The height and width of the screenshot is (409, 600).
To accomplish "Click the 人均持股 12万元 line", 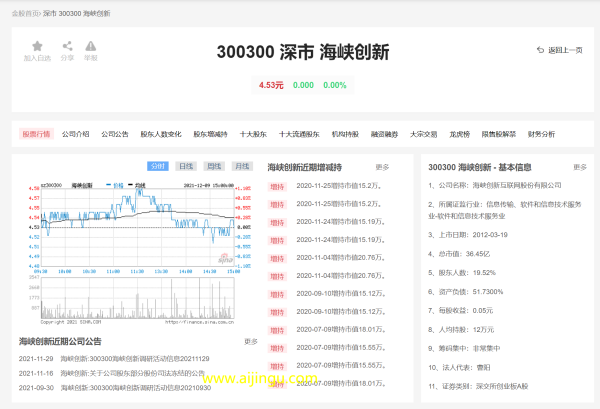I will pos(461,329).
